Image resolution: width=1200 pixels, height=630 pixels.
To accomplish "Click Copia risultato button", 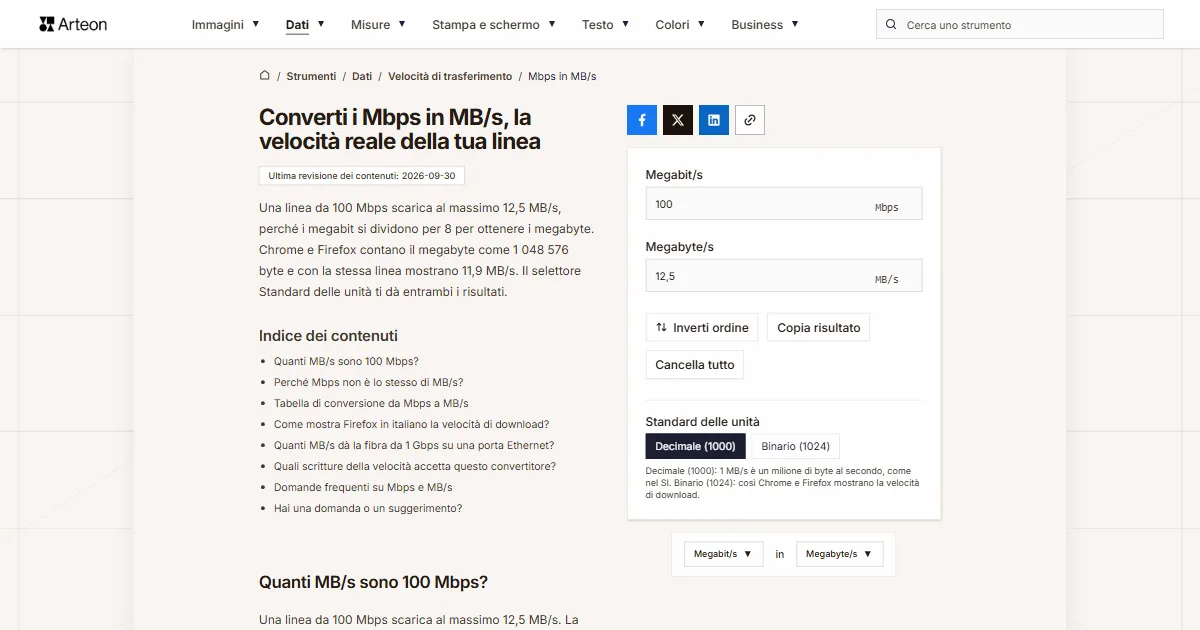I will pos(819,328).
